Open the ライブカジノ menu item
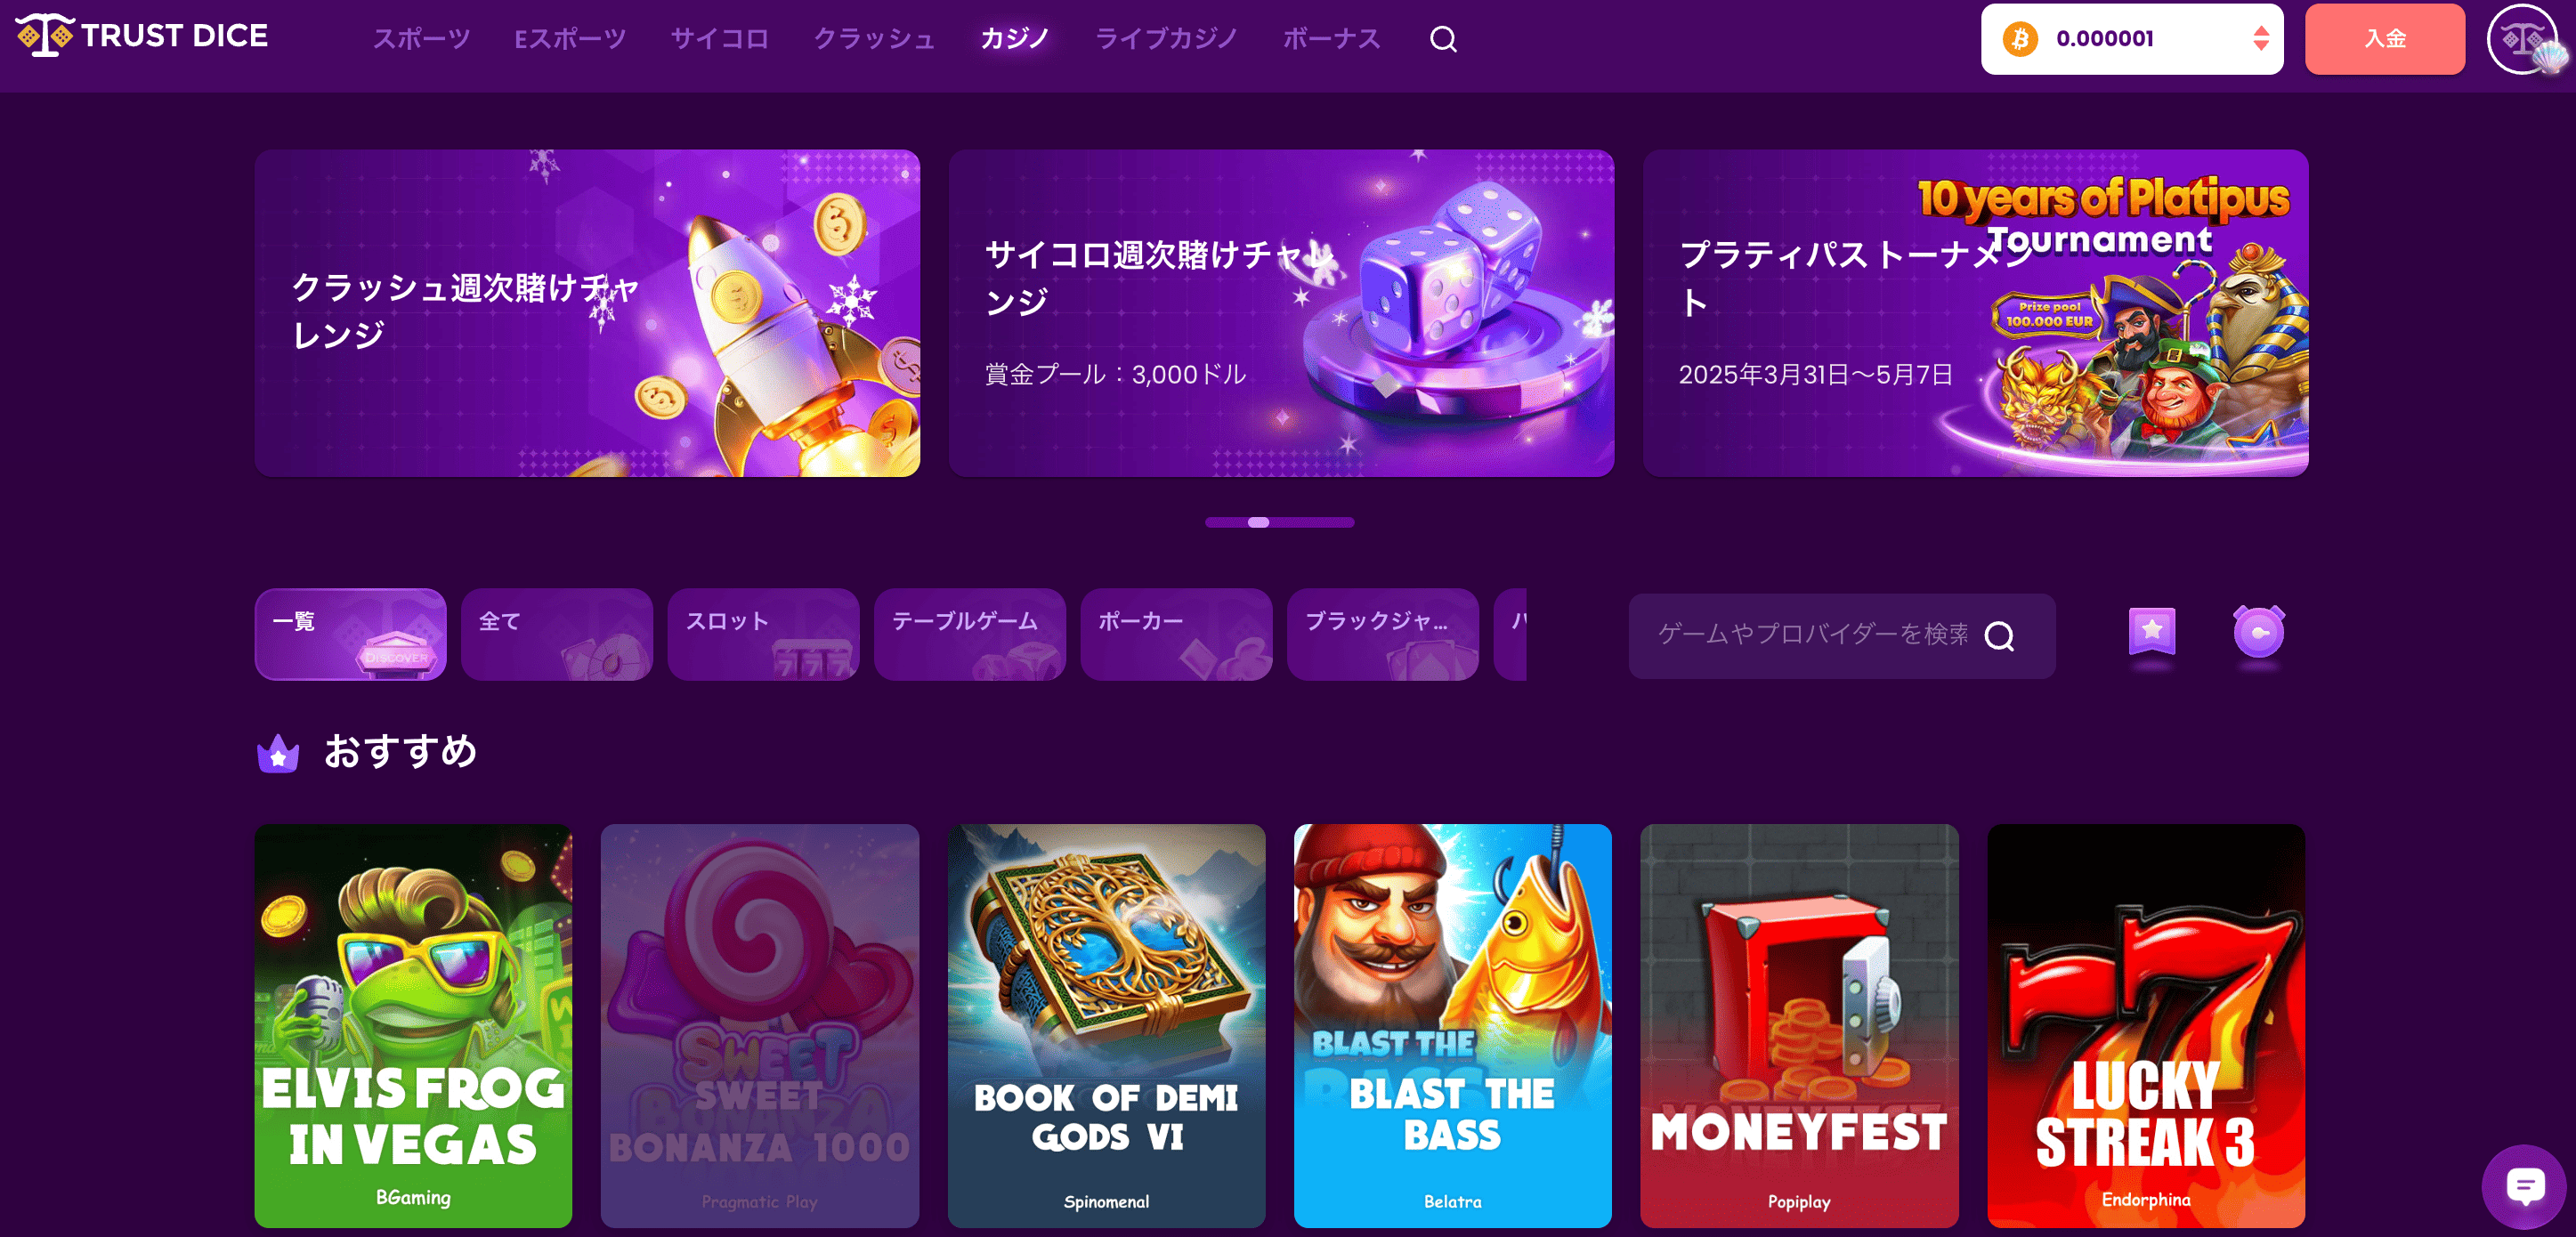The width and height of the screenshot is (2576, 1237). pyautogui.click(x=1166, y=39)
